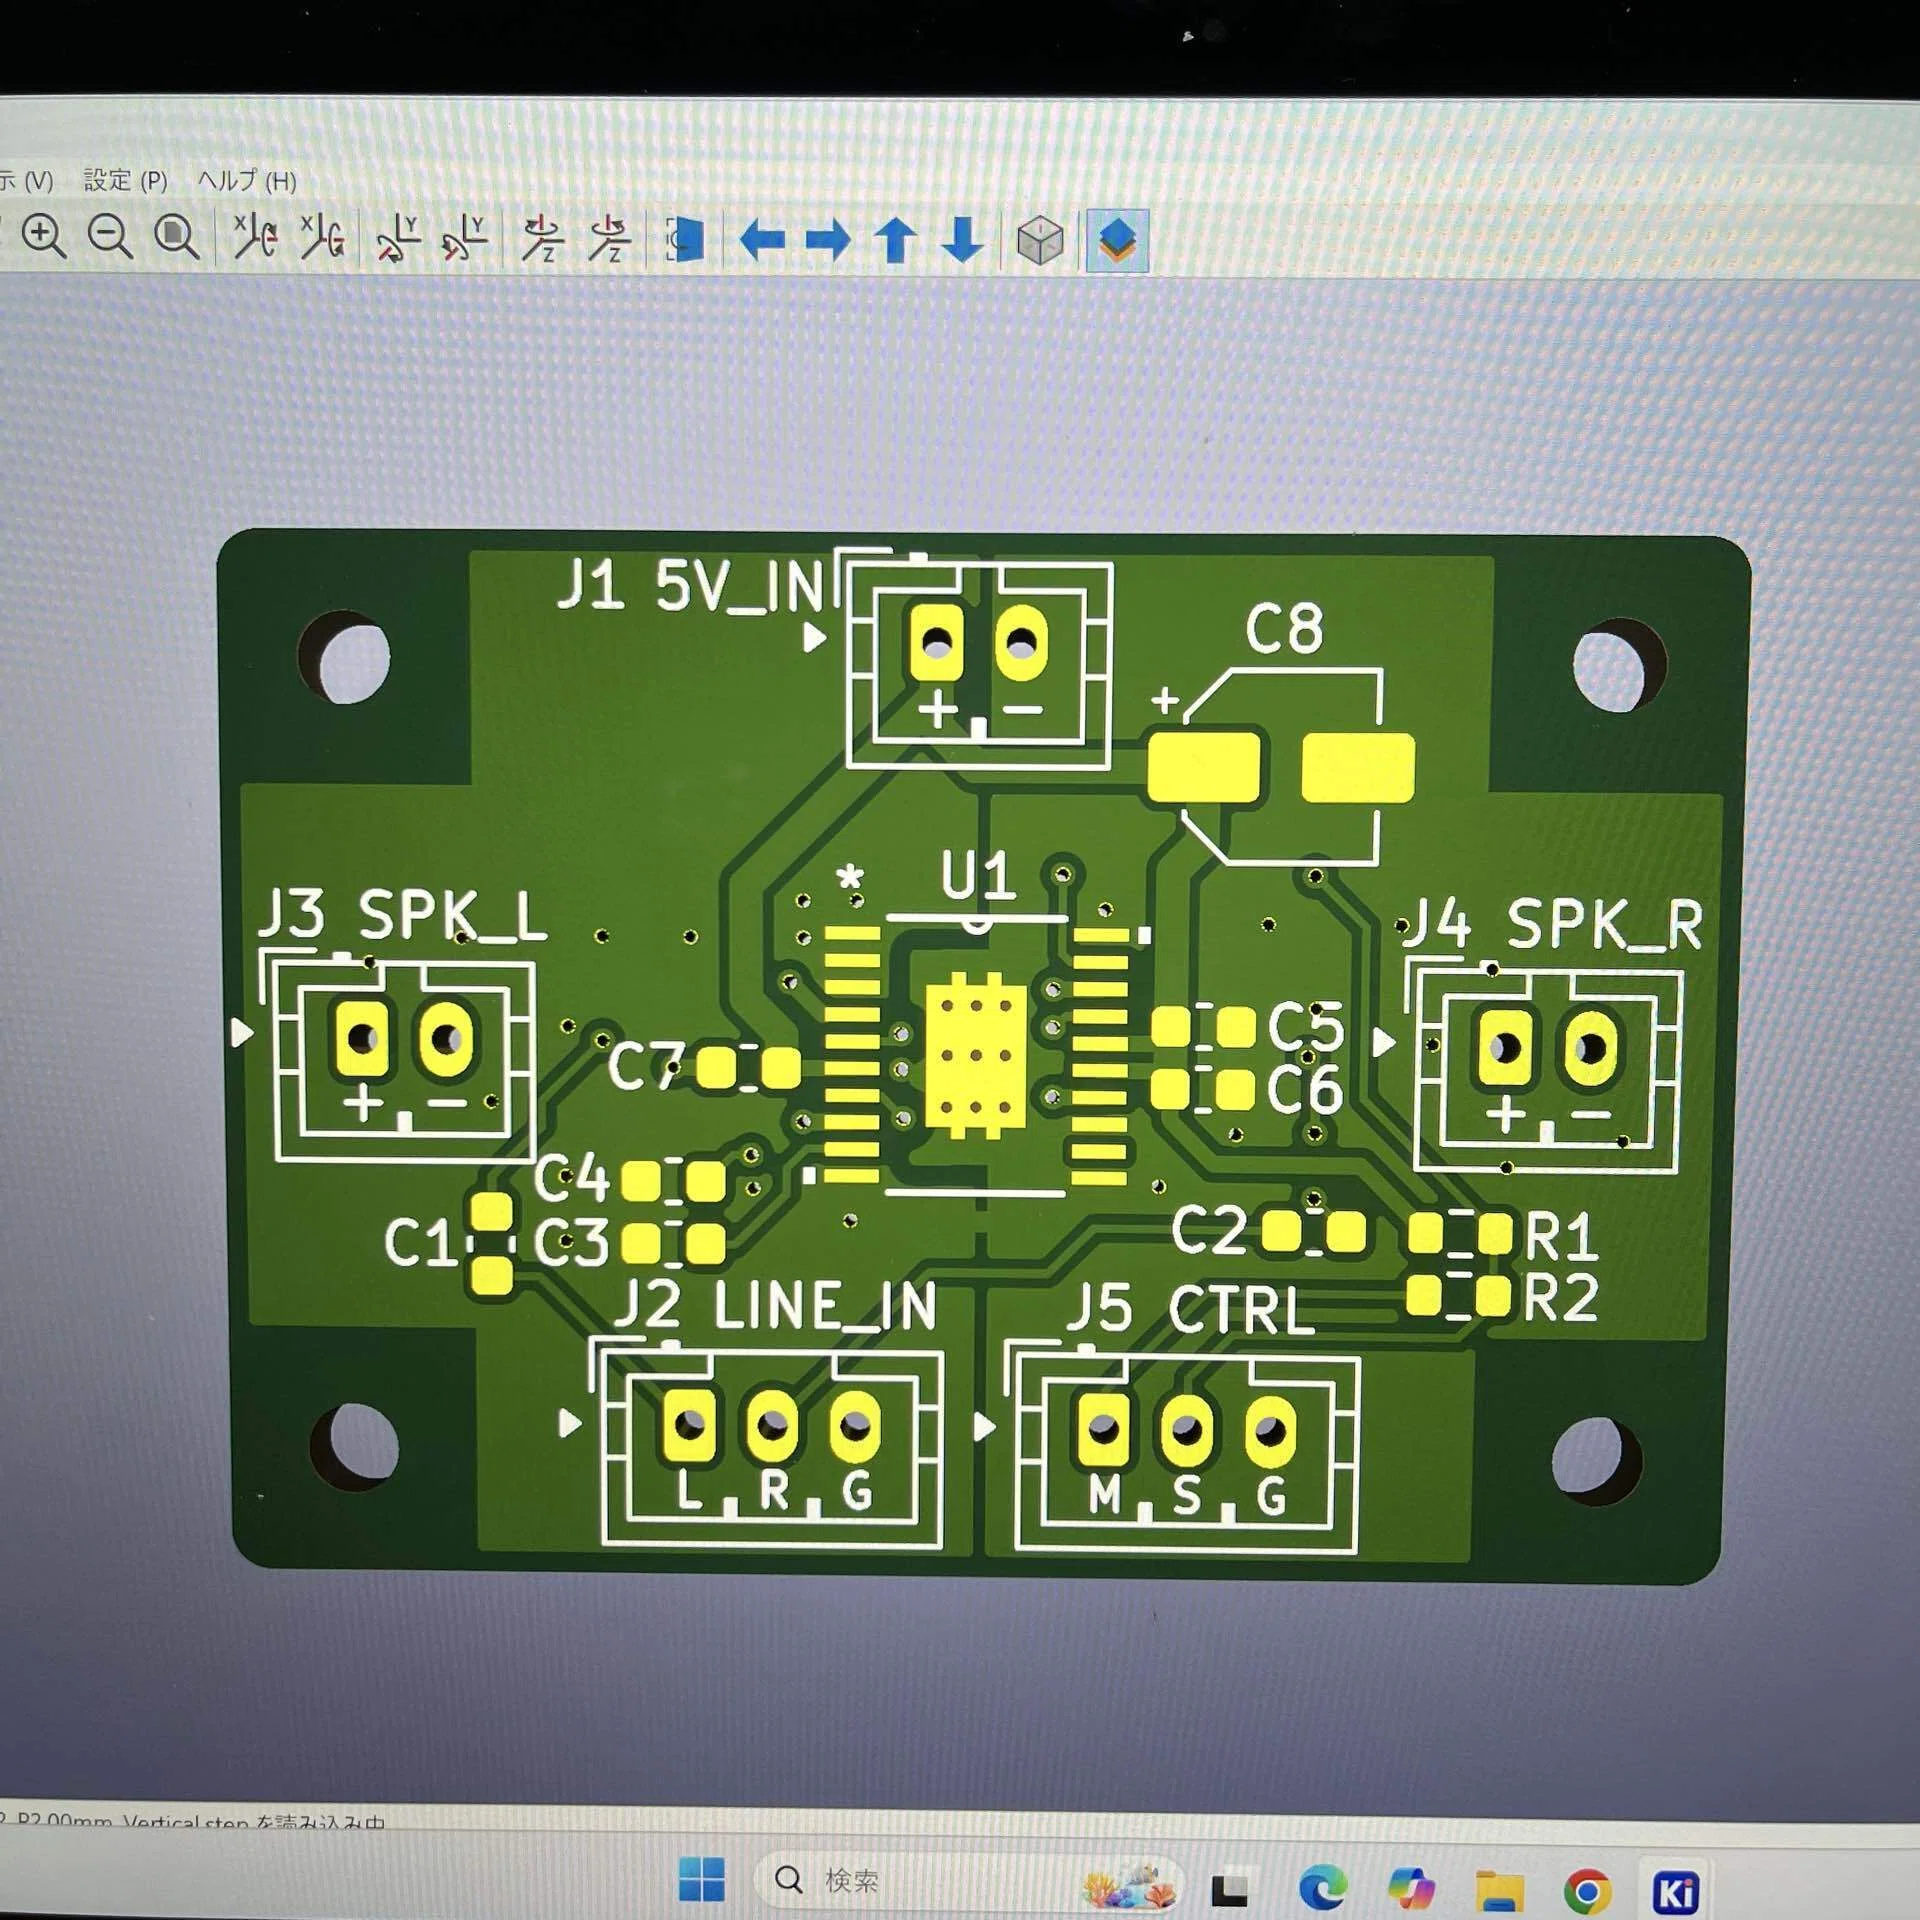This screenshot has width=1920, height=1920.
Task: Open the Windows Start menu
Action: point(702,1879)
